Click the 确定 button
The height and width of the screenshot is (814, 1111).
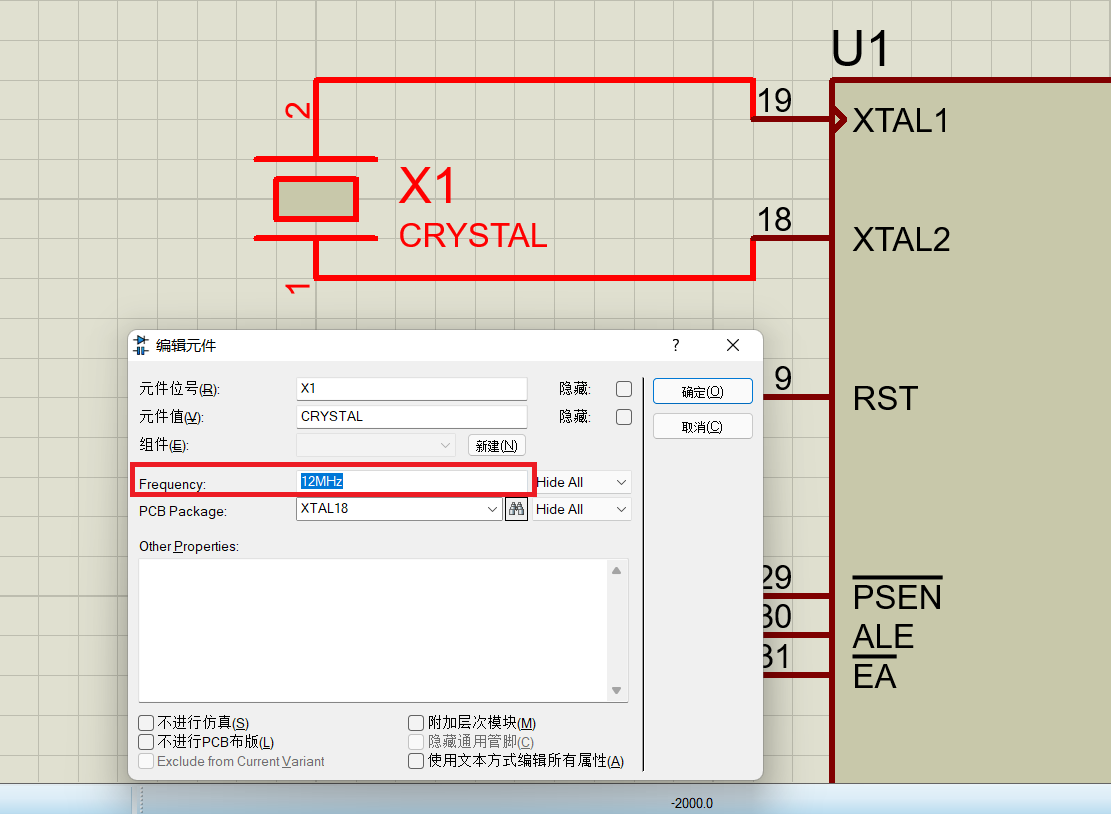[x=702, y=392]
